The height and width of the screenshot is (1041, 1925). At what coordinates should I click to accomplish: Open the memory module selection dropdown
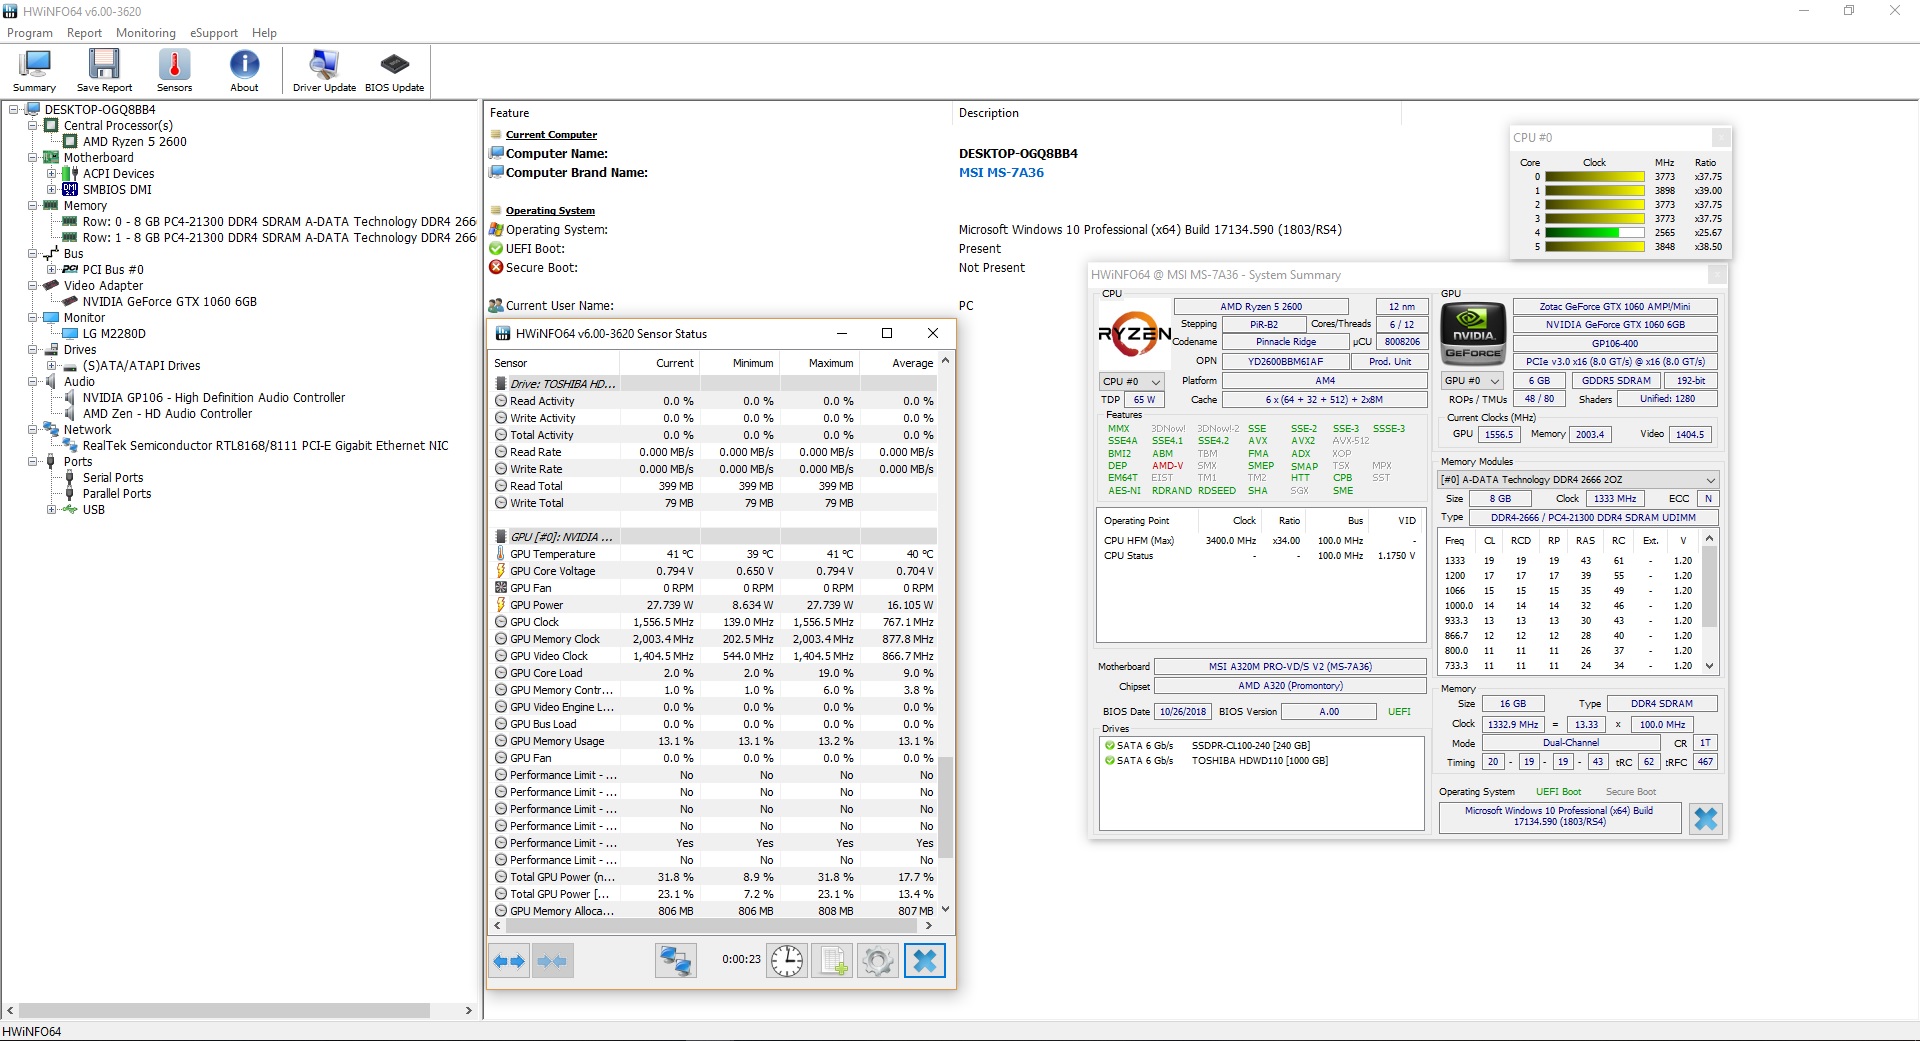(1578, 480)
